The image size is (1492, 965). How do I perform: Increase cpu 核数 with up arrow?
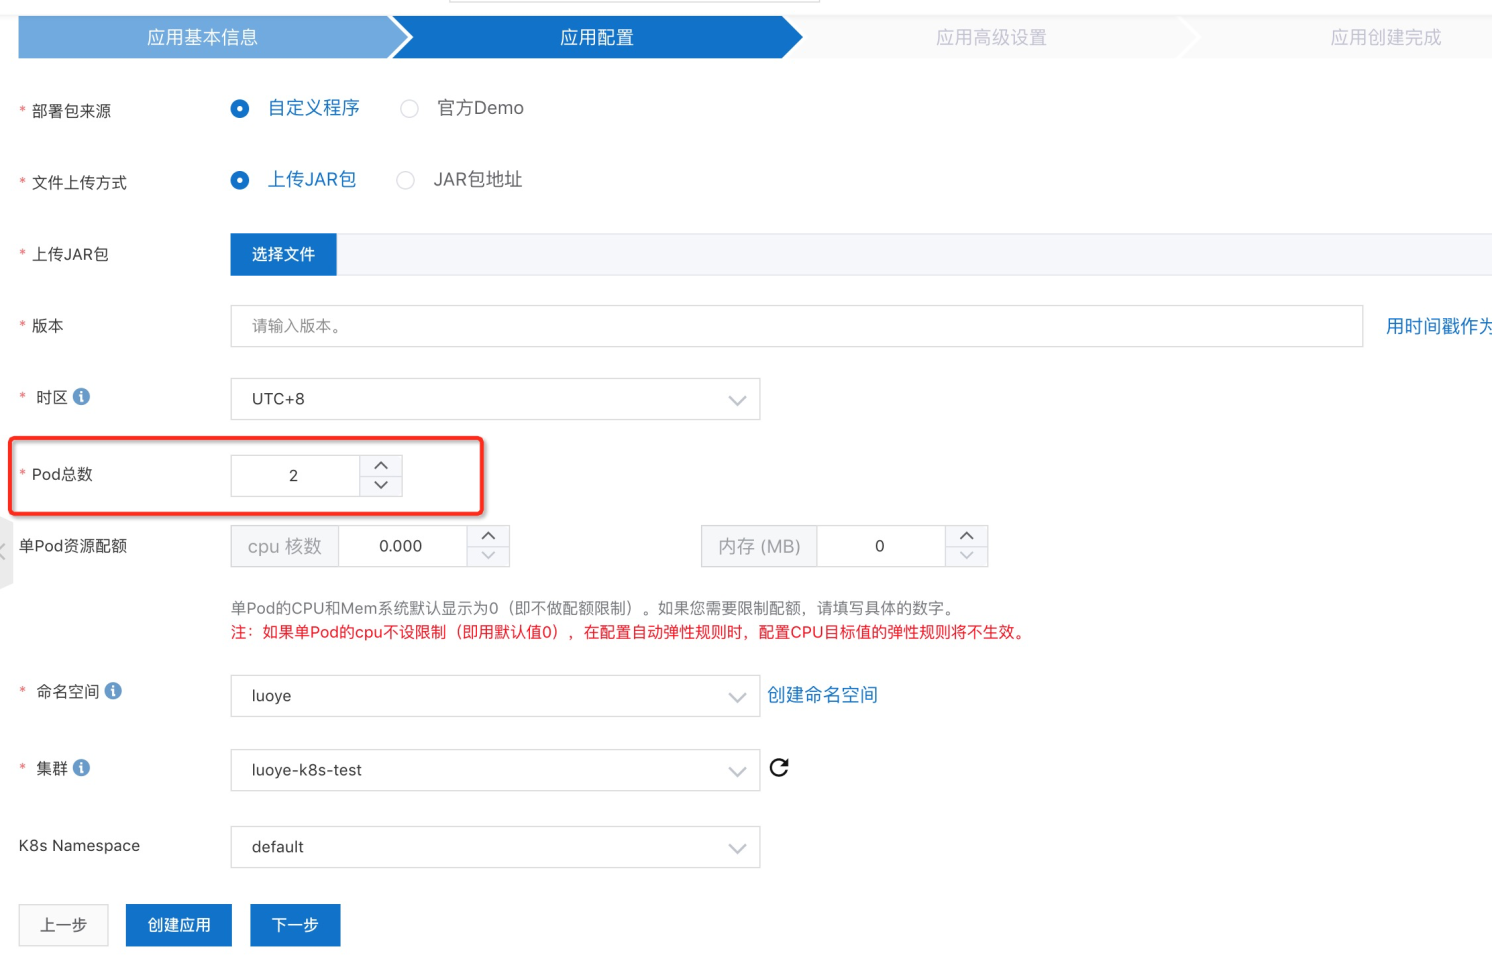(488, 536)
